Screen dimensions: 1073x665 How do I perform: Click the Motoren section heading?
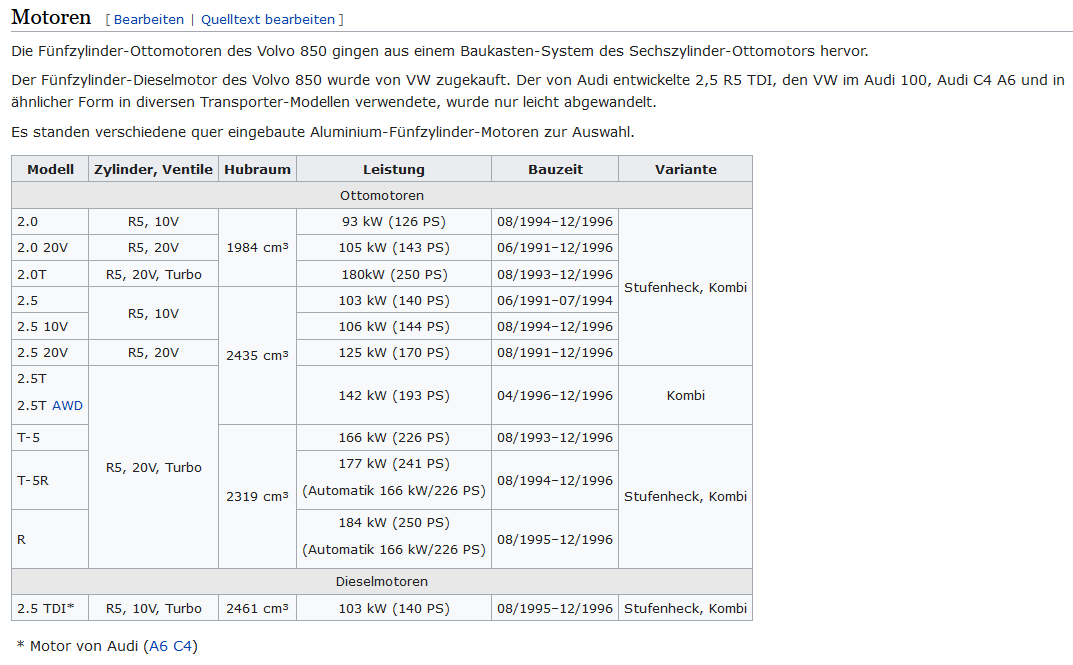tap(51, 18)
